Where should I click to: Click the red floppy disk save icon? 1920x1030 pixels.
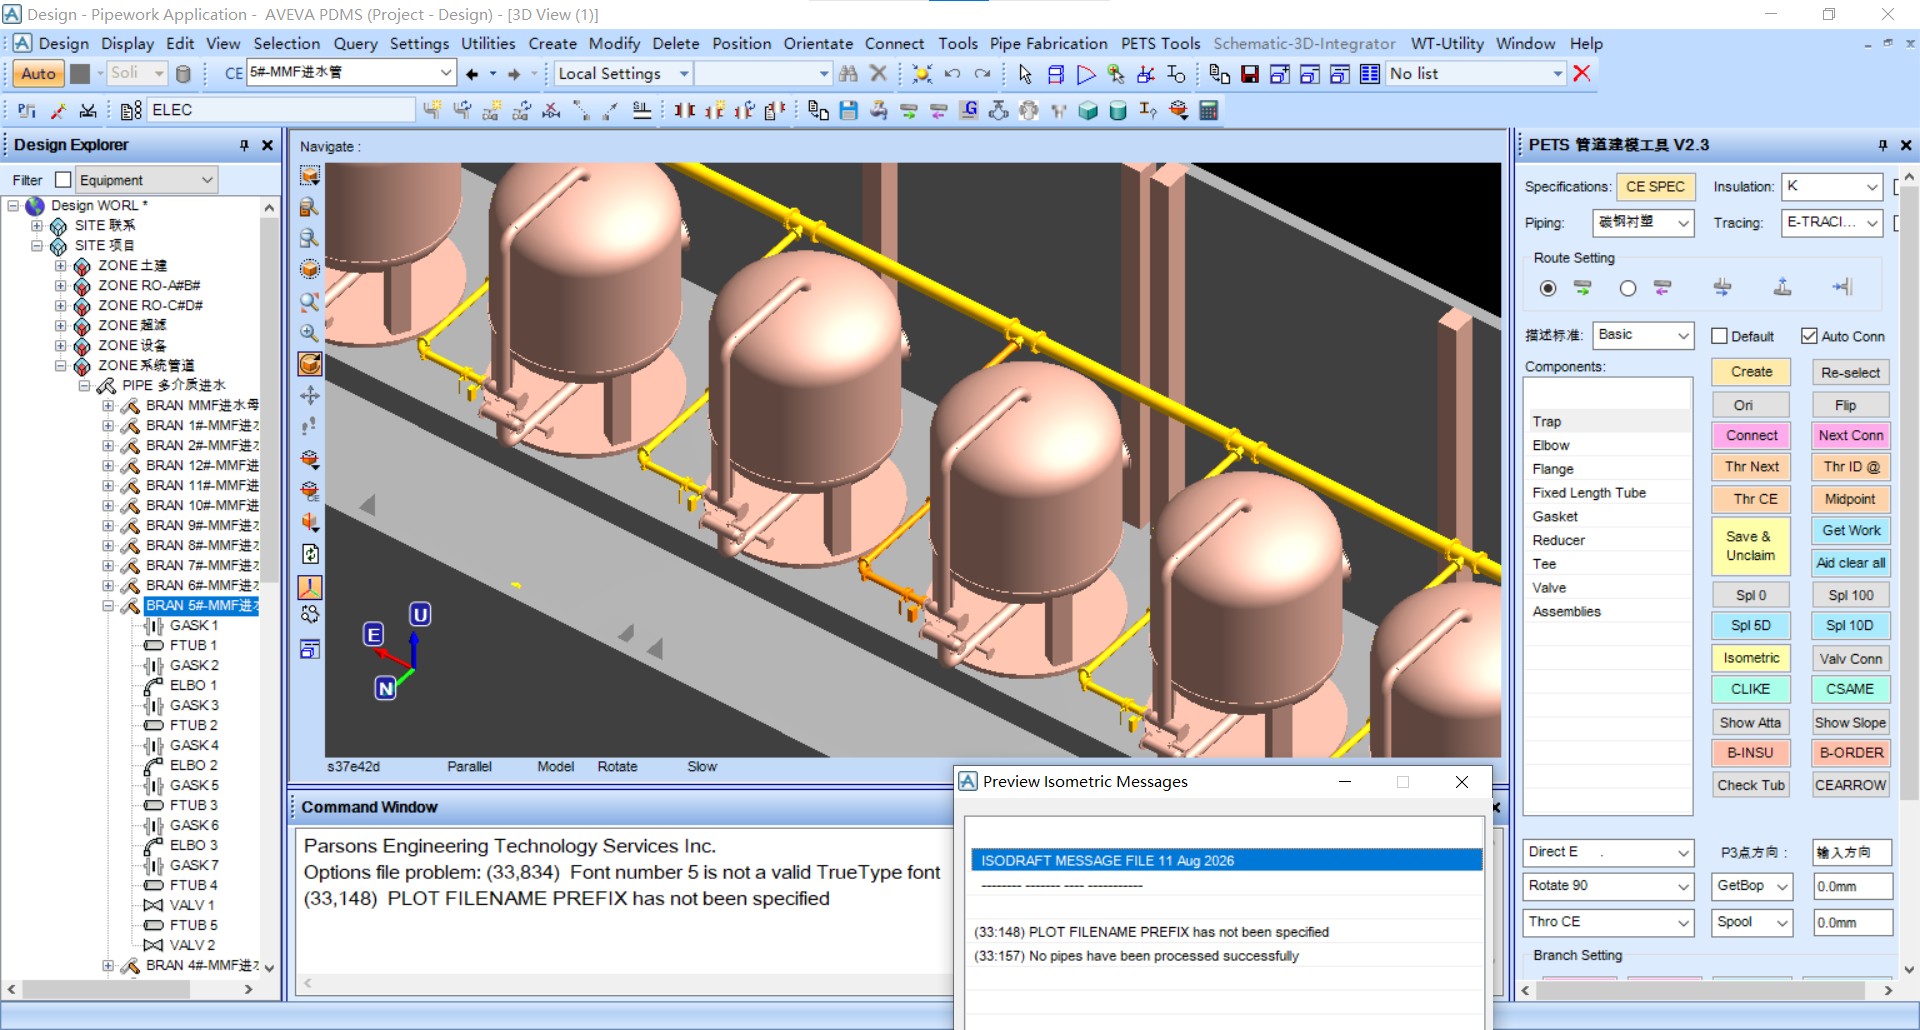(1249, 74)
